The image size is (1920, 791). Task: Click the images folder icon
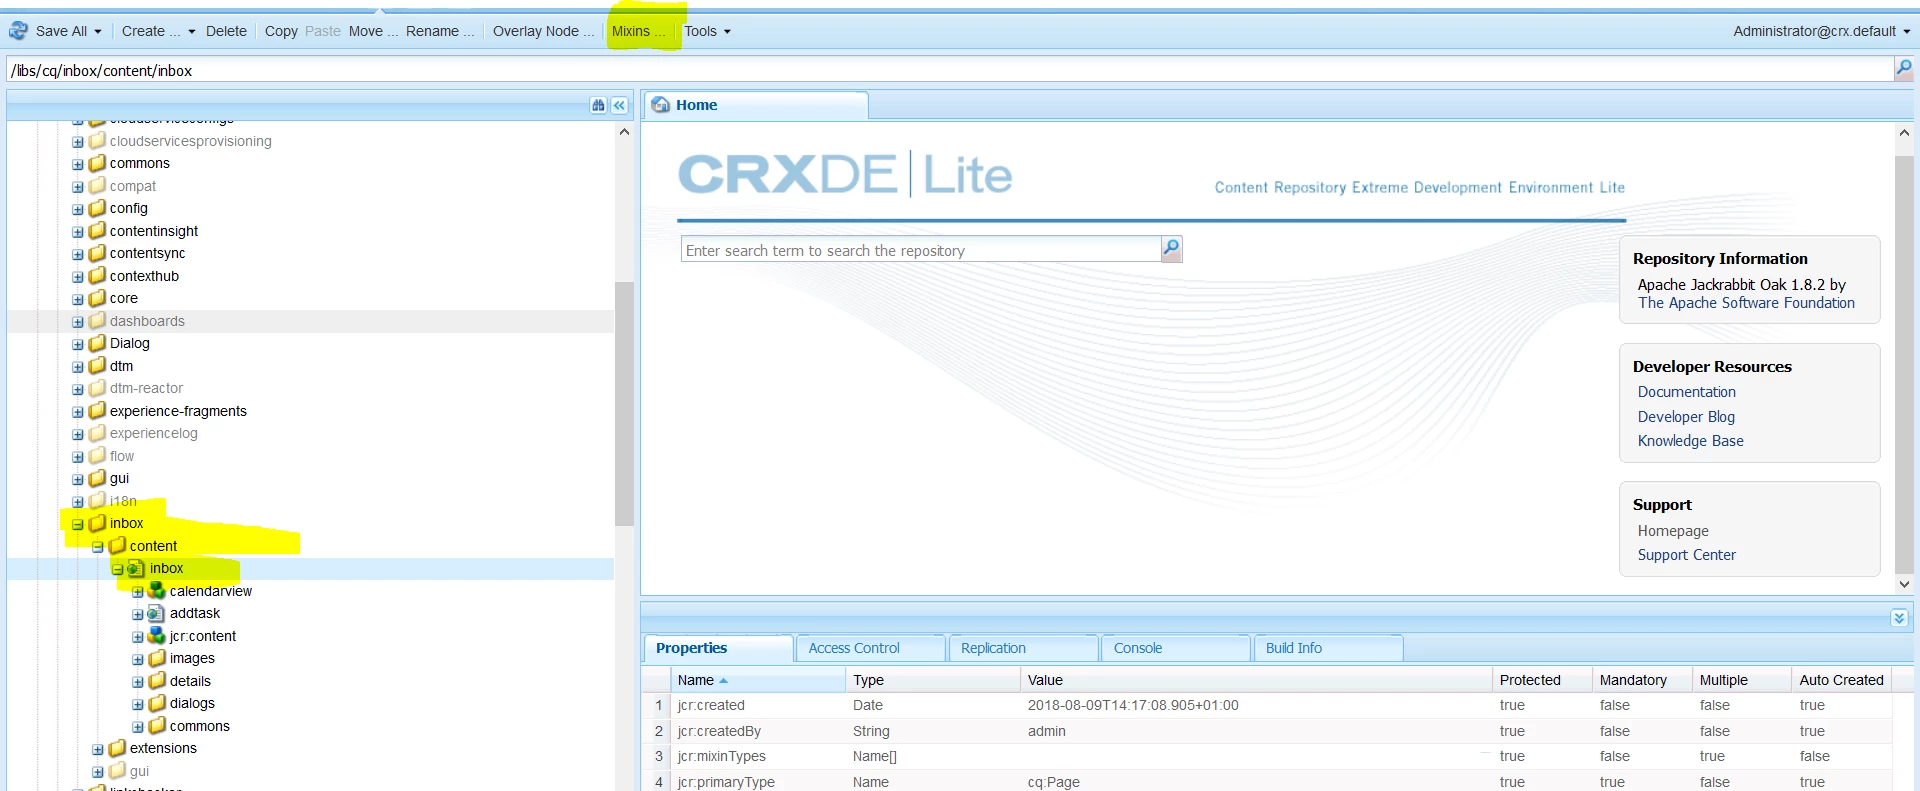click(157, 658)
